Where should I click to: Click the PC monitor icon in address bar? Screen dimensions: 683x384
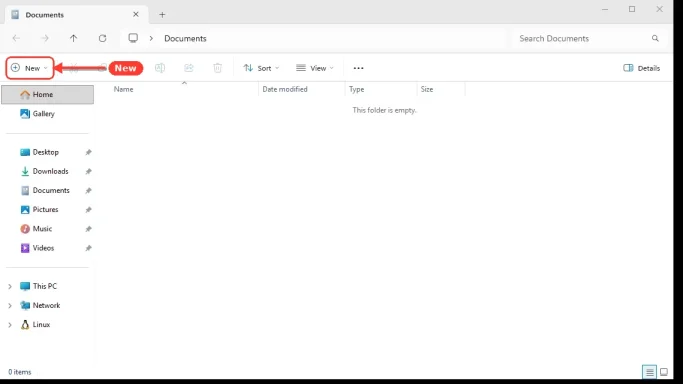[x=133, y=38]
